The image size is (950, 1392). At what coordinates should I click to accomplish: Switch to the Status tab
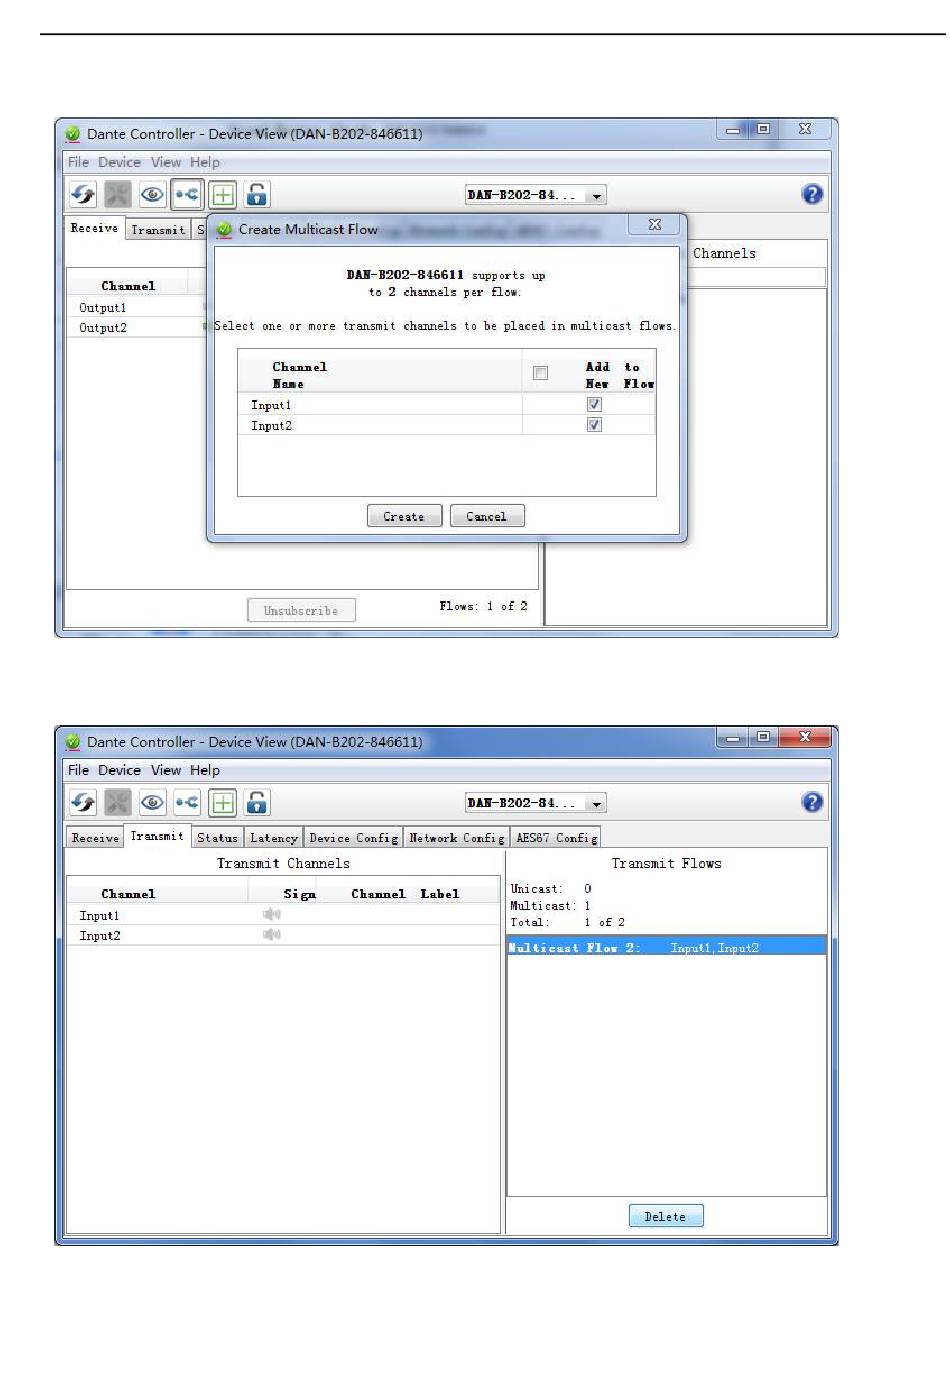217,838
